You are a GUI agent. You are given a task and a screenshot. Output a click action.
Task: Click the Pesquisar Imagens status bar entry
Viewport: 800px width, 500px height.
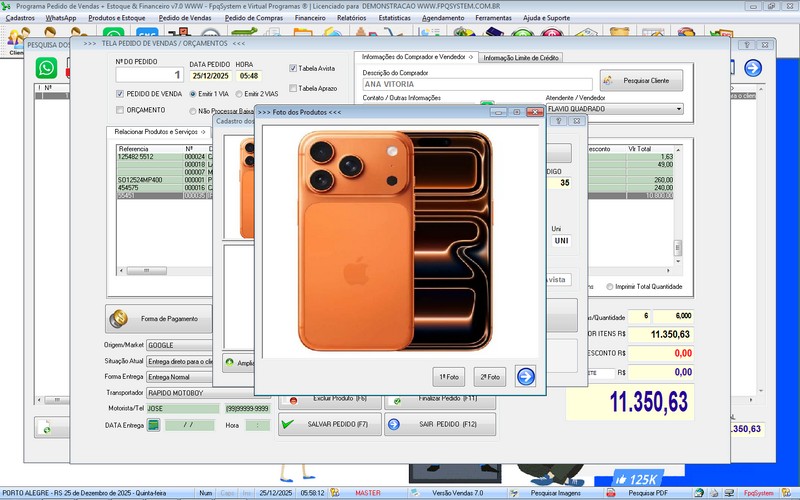pyautogui.click(x=556, y=493)
